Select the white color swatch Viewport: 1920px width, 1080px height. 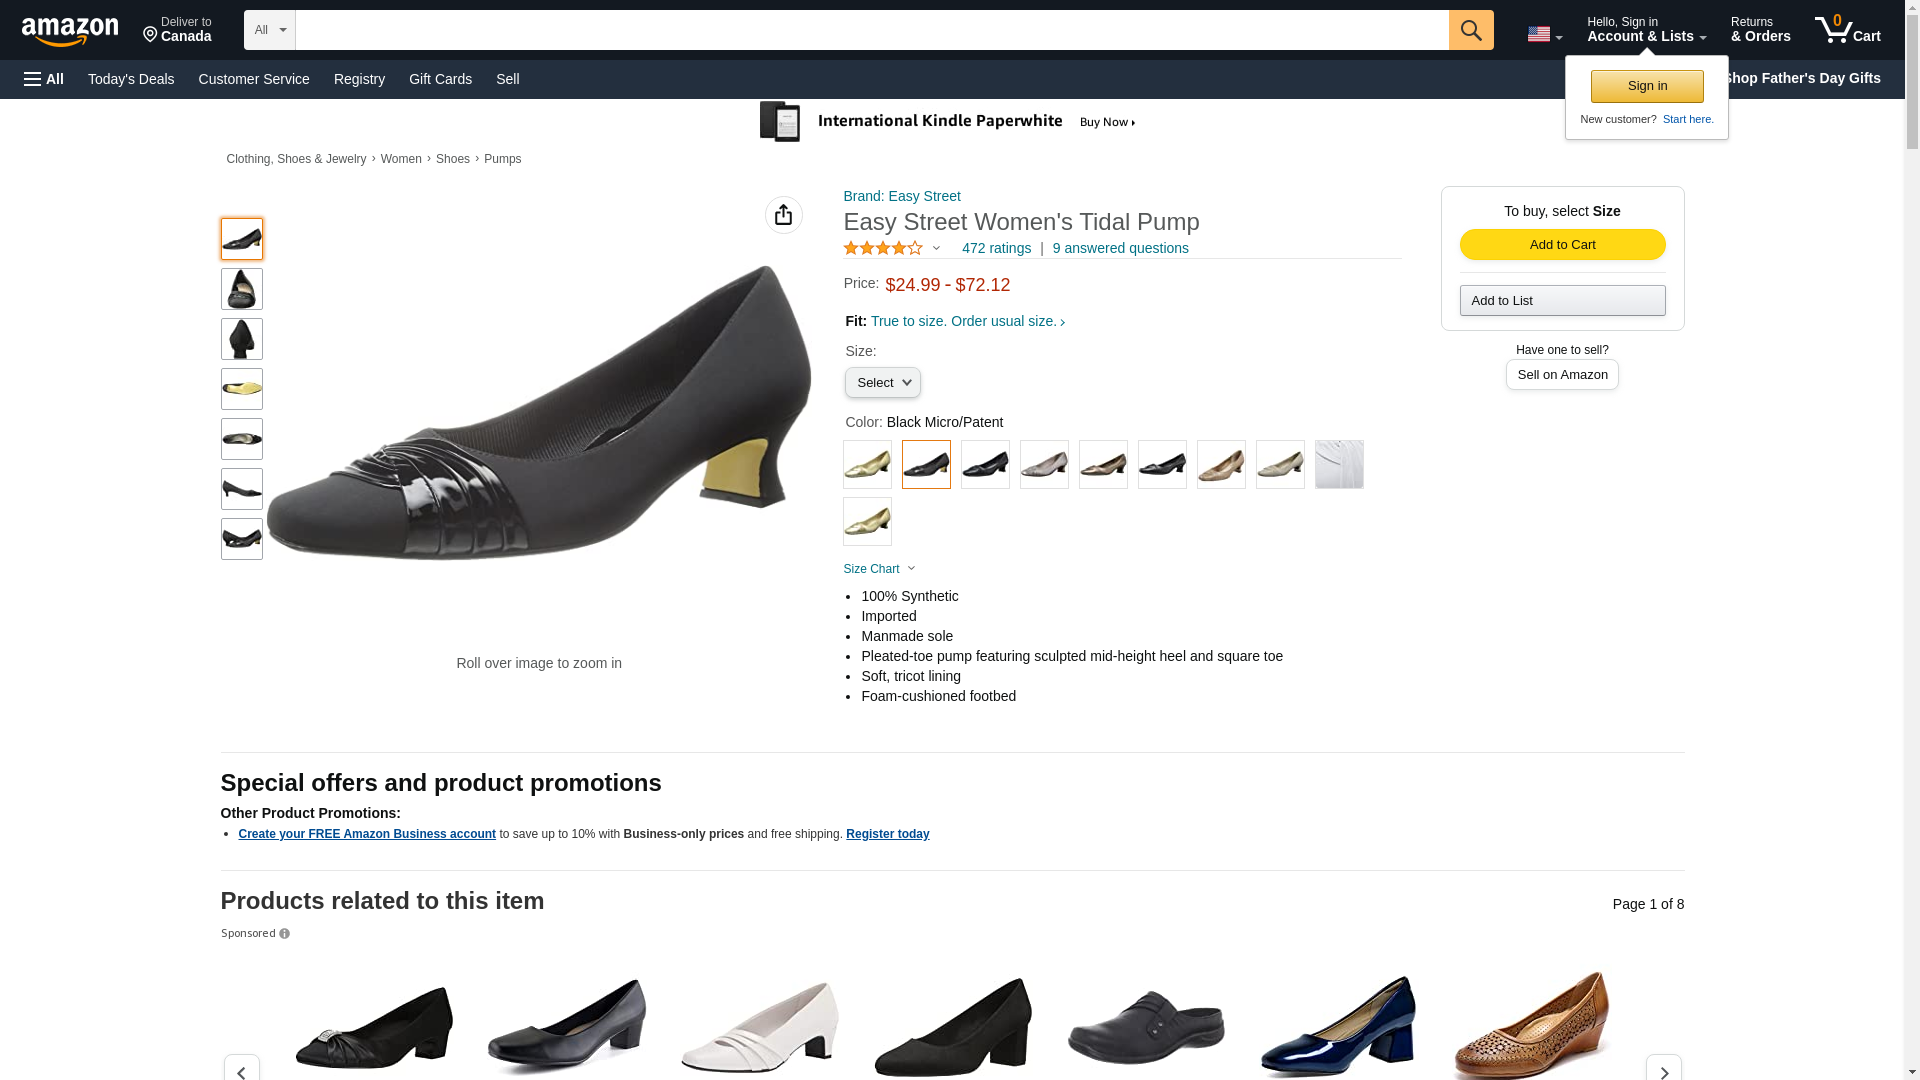(1339, 465)
